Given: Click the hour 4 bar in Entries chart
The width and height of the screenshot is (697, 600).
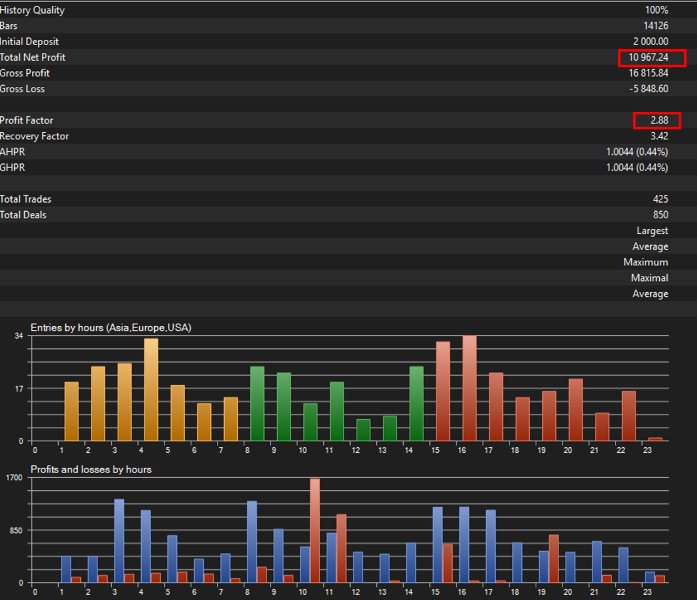Looking at the screenshot, I should pos(151,389).
